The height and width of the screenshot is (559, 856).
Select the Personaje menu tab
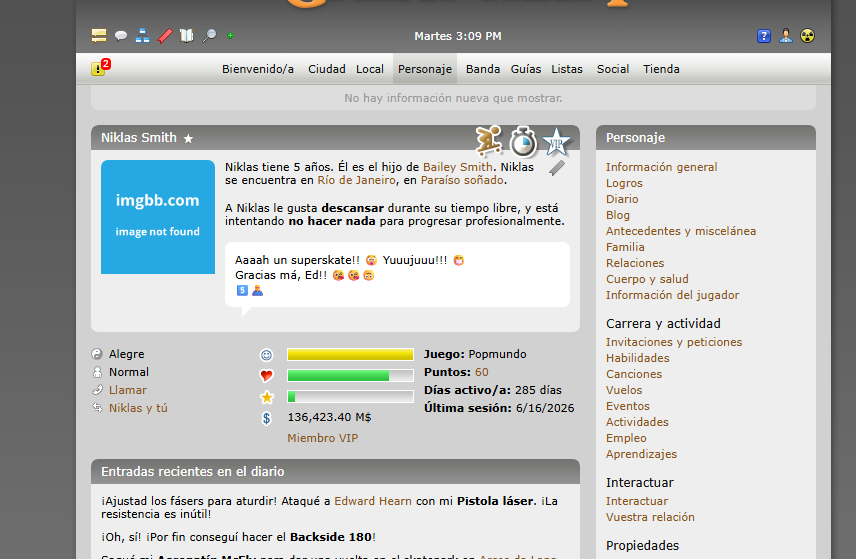click(x=425, y=69)
